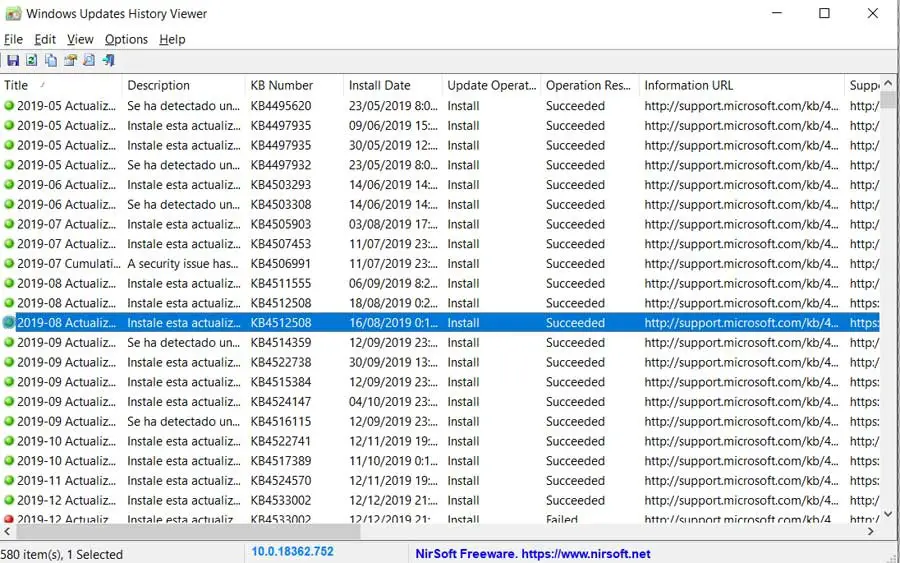
Task: Select the KB4511555 cell
Action: pos(281,284)
